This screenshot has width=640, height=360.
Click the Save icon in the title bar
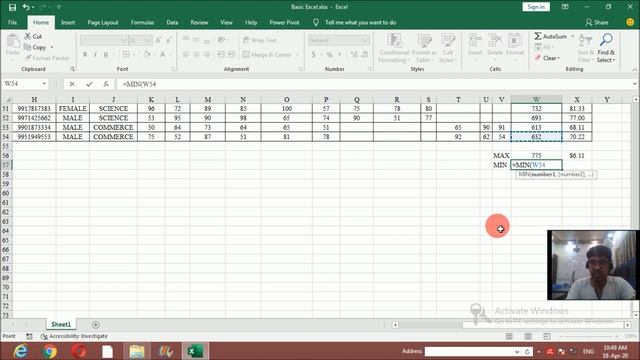tap(12, 7)
